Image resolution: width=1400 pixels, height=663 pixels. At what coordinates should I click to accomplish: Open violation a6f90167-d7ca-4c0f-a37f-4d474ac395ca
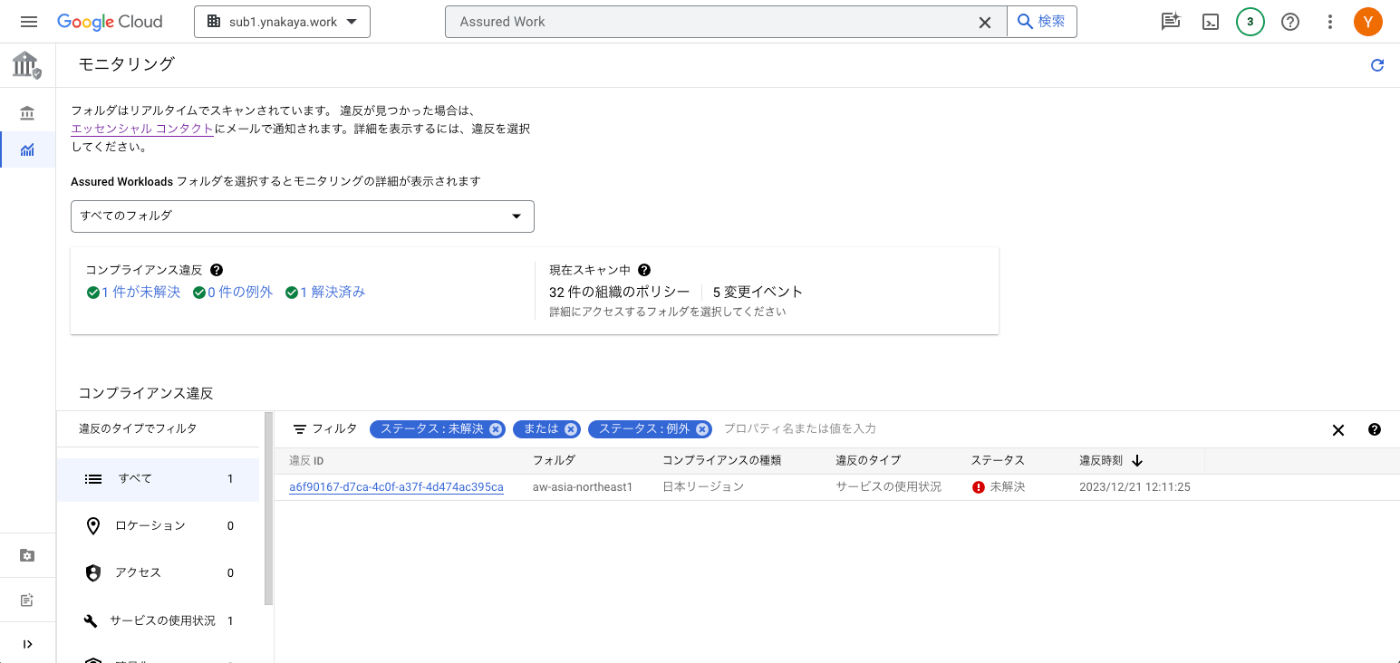pyautogui.click(x=396, y=487)
